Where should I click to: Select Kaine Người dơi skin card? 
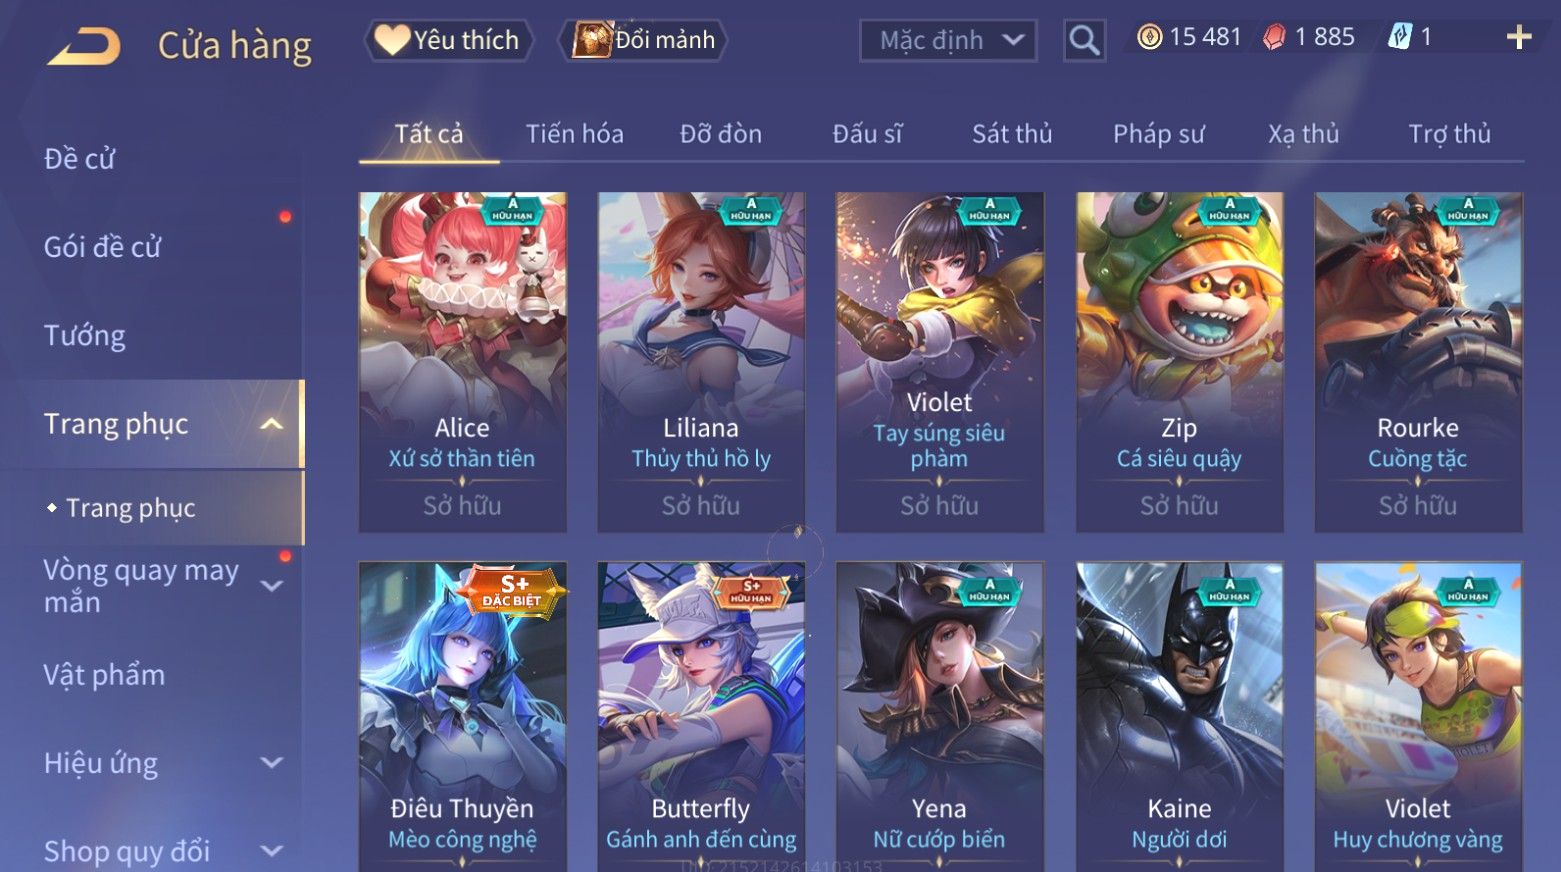1179,716
